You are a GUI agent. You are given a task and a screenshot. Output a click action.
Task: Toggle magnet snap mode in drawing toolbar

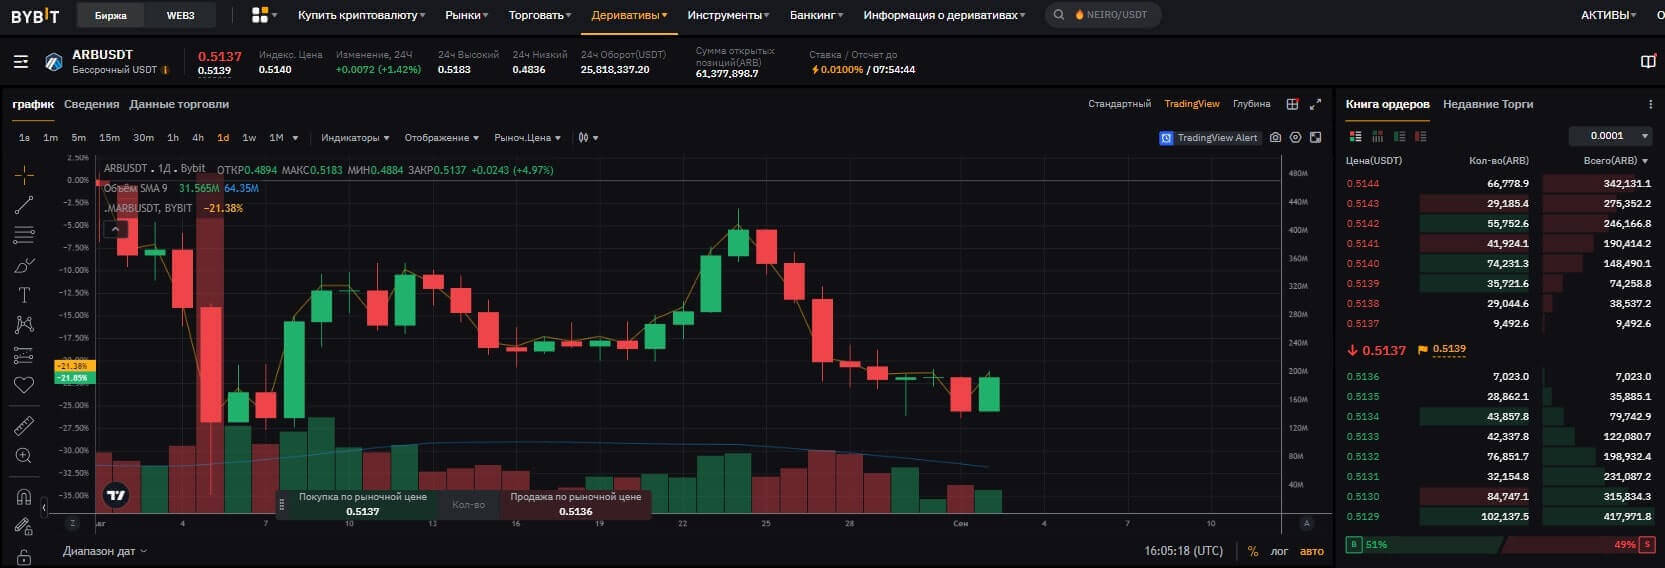click(x=24, y=497)
